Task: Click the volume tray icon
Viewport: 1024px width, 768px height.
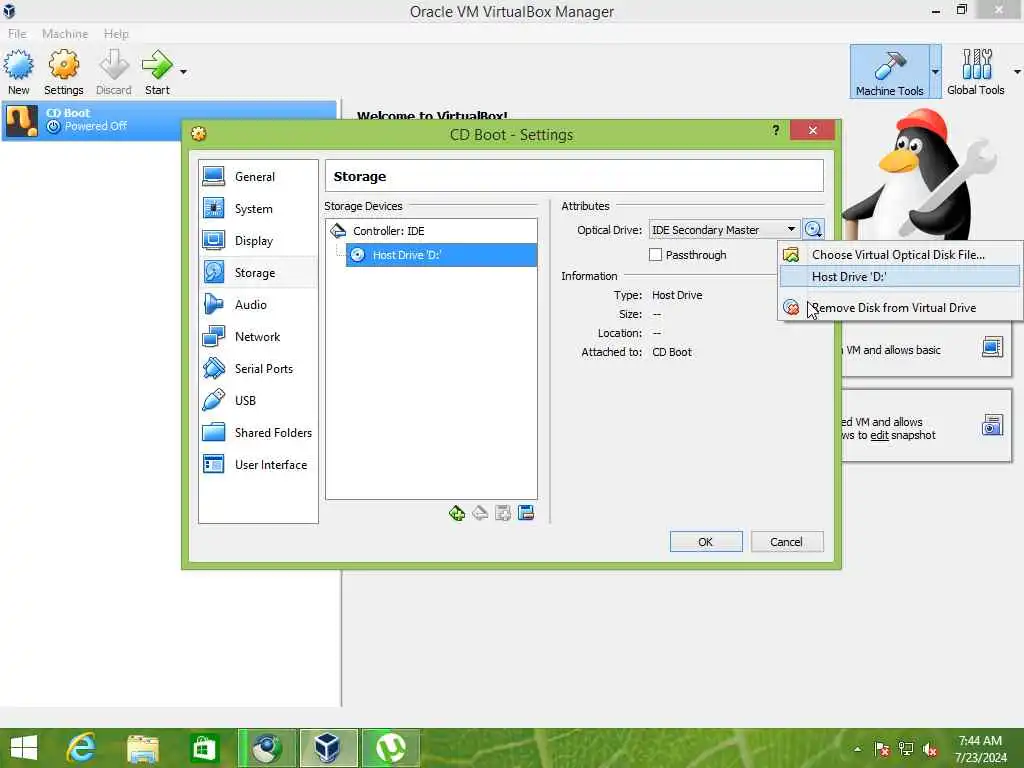Action: [x=931, y=749]
